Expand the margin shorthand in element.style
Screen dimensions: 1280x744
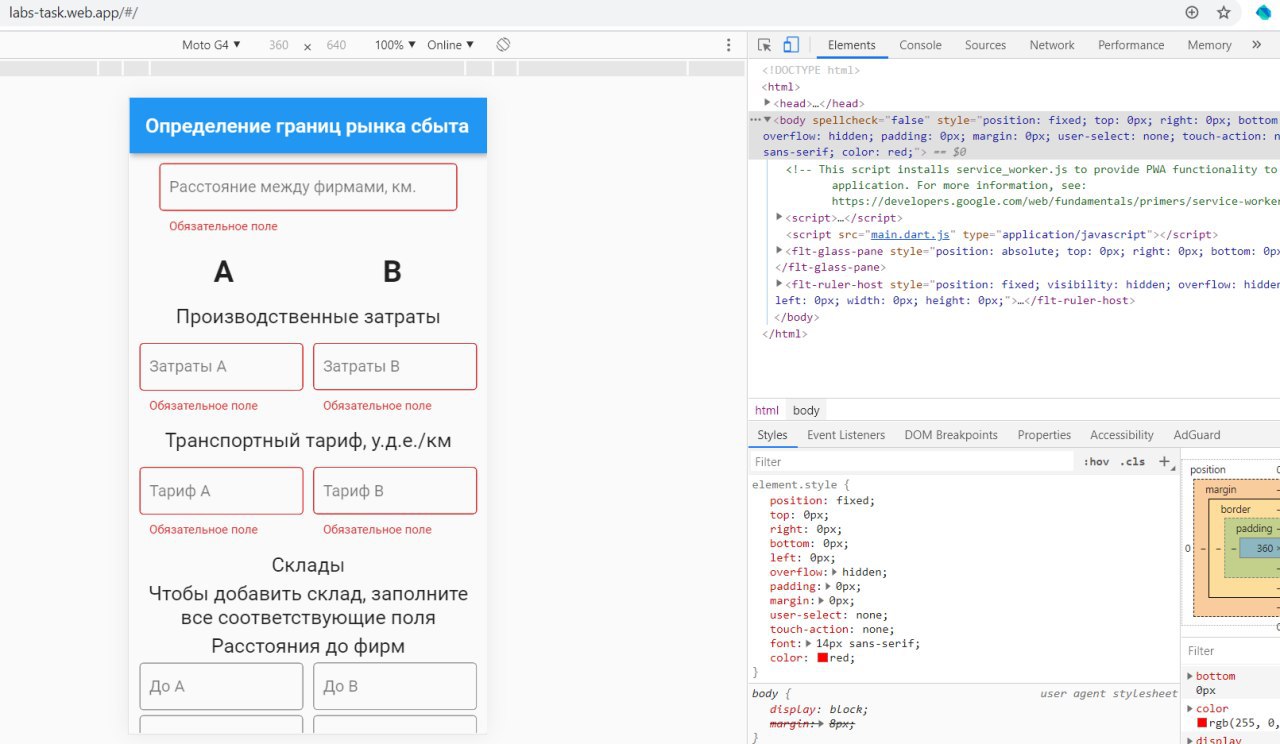coord(822,601)
